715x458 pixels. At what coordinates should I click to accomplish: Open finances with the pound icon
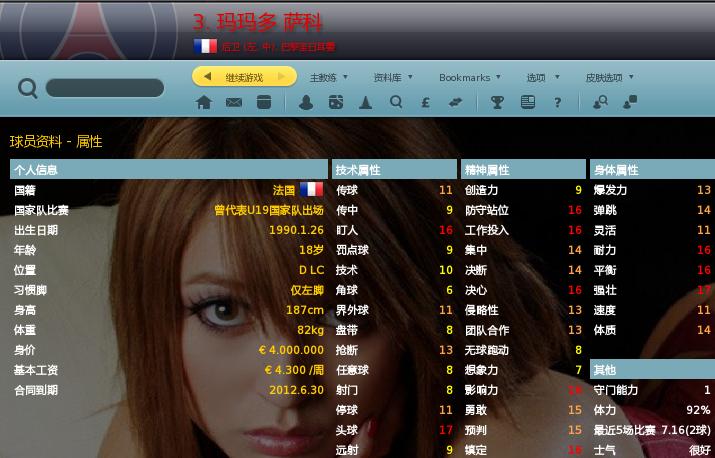click(x=425, y=102)
